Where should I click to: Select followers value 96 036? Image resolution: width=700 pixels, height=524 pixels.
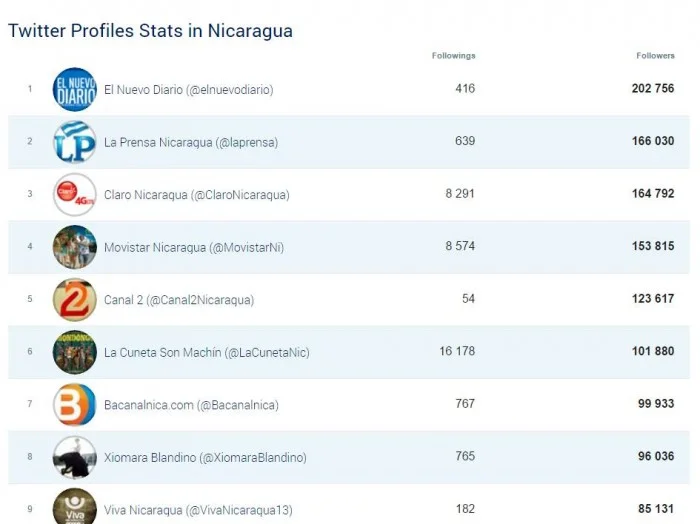click(656, 456)
